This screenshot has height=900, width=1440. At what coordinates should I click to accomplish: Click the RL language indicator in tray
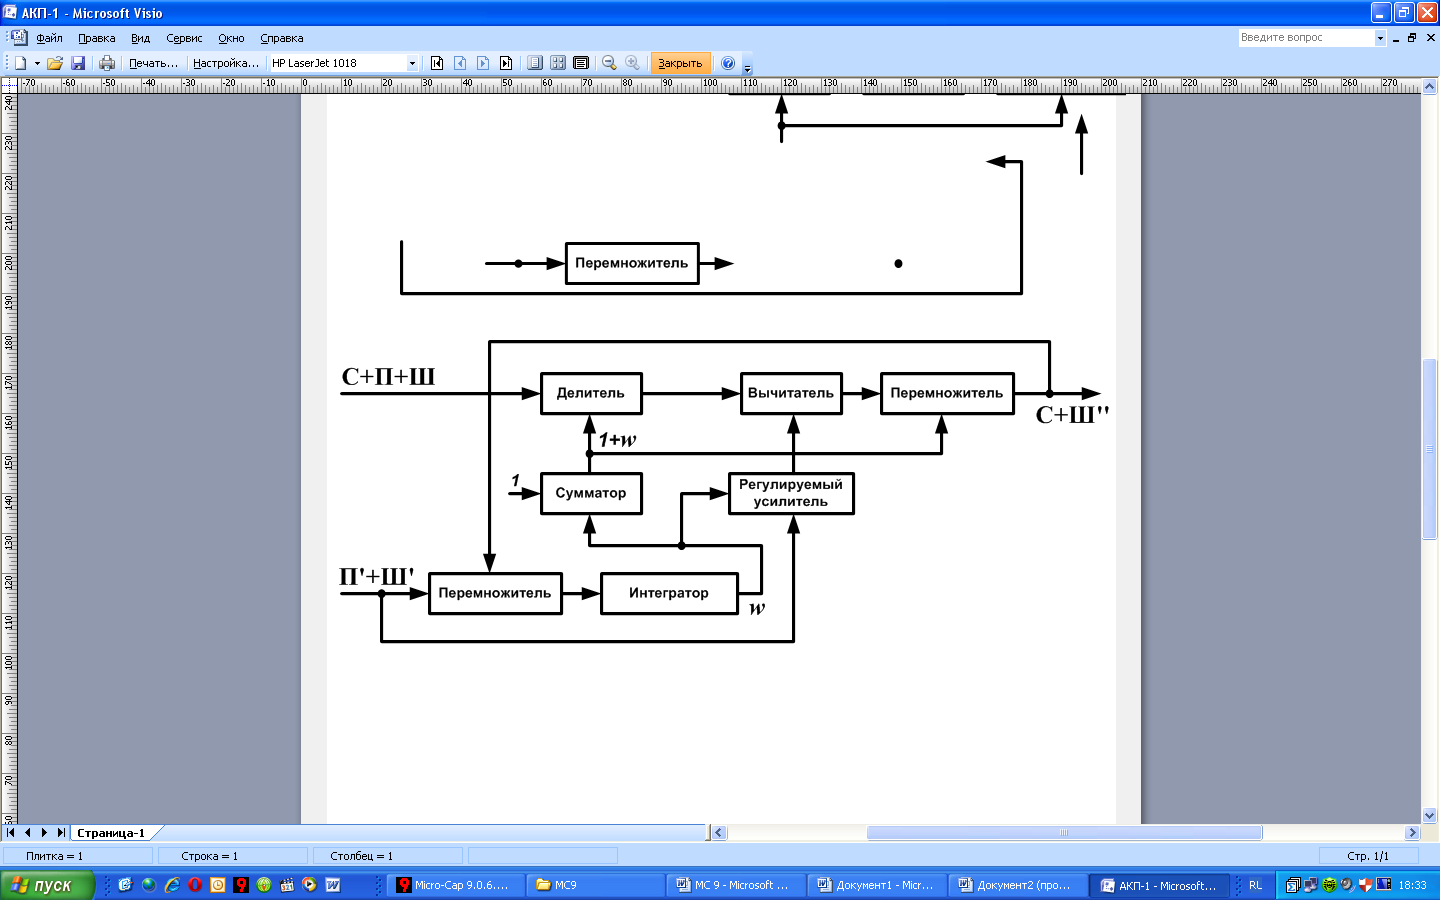click(x=1255, y=885)
